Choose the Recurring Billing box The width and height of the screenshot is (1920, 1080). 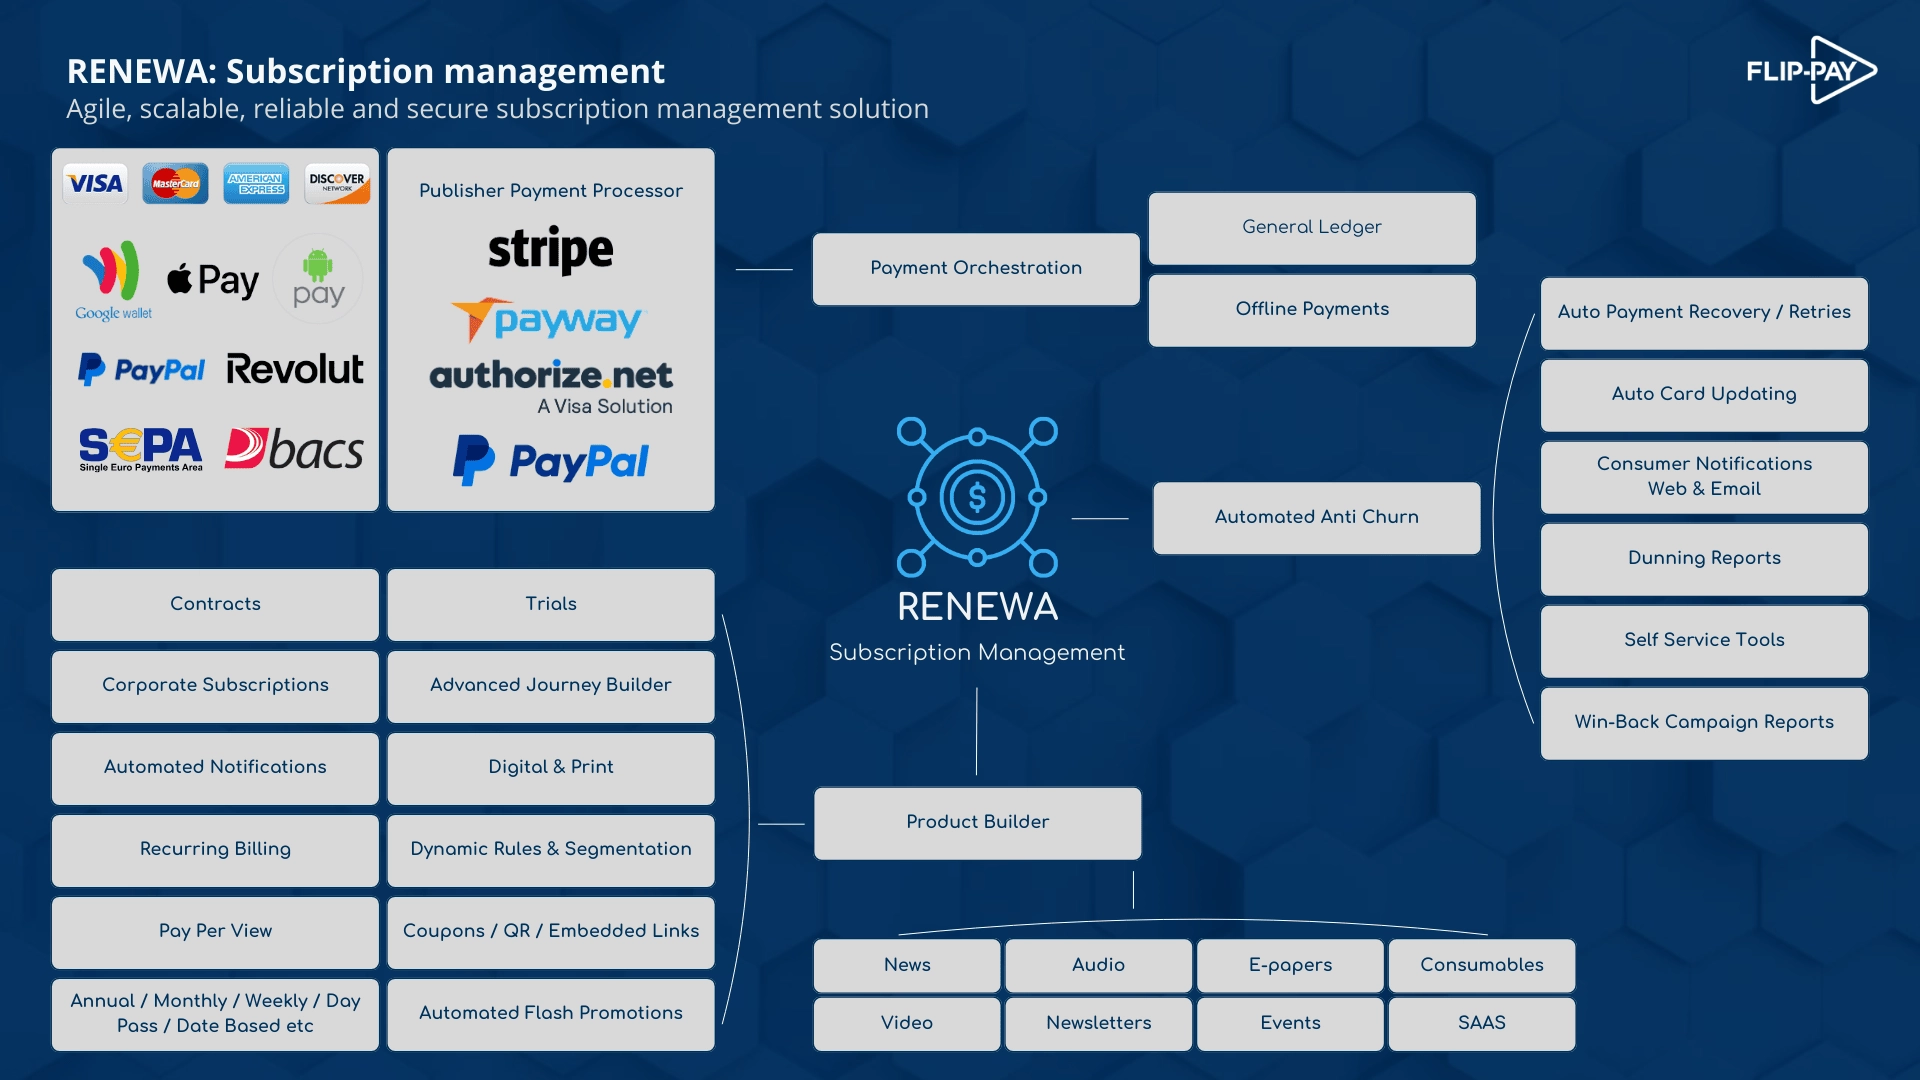pyautogui.click(x=215, y=850)
